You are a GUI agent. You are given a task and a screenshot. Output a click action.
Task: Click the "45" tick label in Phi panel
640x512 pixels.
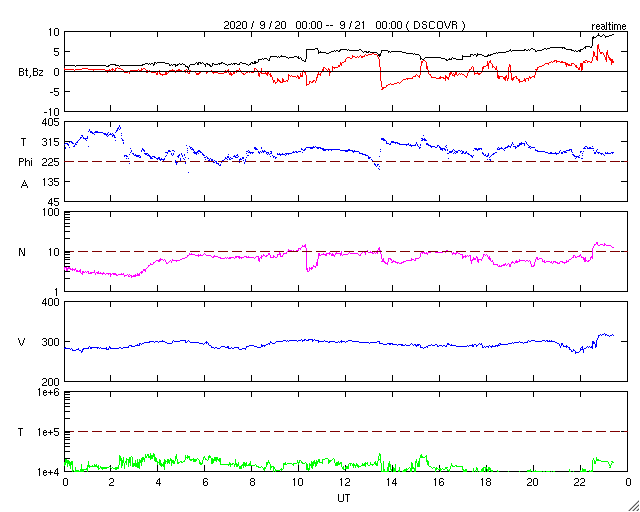pos(53,202)
